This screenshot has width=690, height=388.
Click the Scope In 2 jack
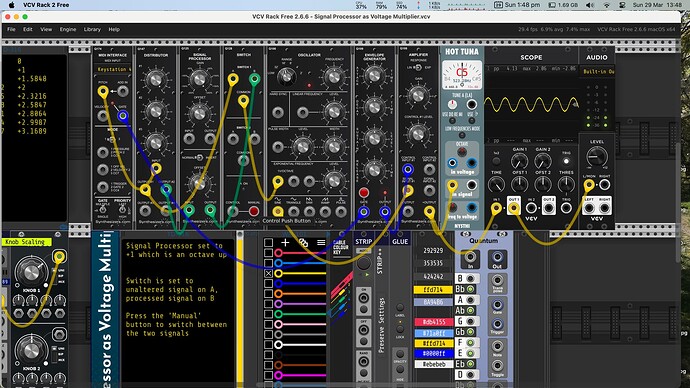[x=531, y=208]
